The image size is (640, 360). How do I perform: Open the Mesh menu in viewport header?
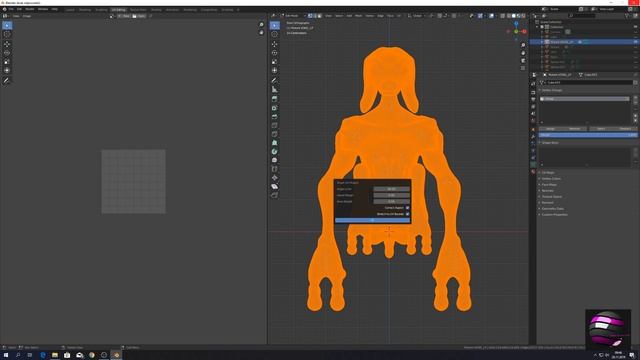[x=358, y=16]
